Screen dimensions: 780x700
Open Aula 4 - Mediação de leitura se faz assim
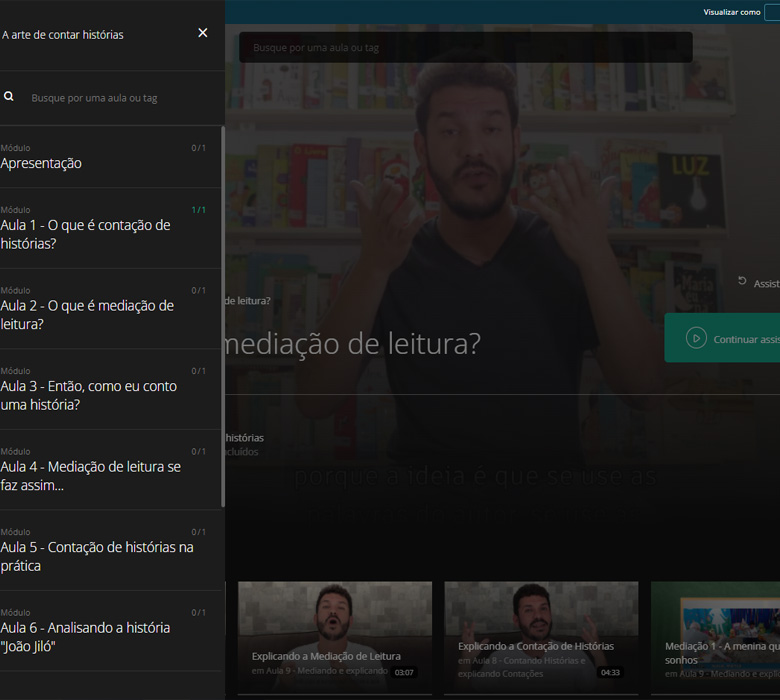click(x=91, y=476)
